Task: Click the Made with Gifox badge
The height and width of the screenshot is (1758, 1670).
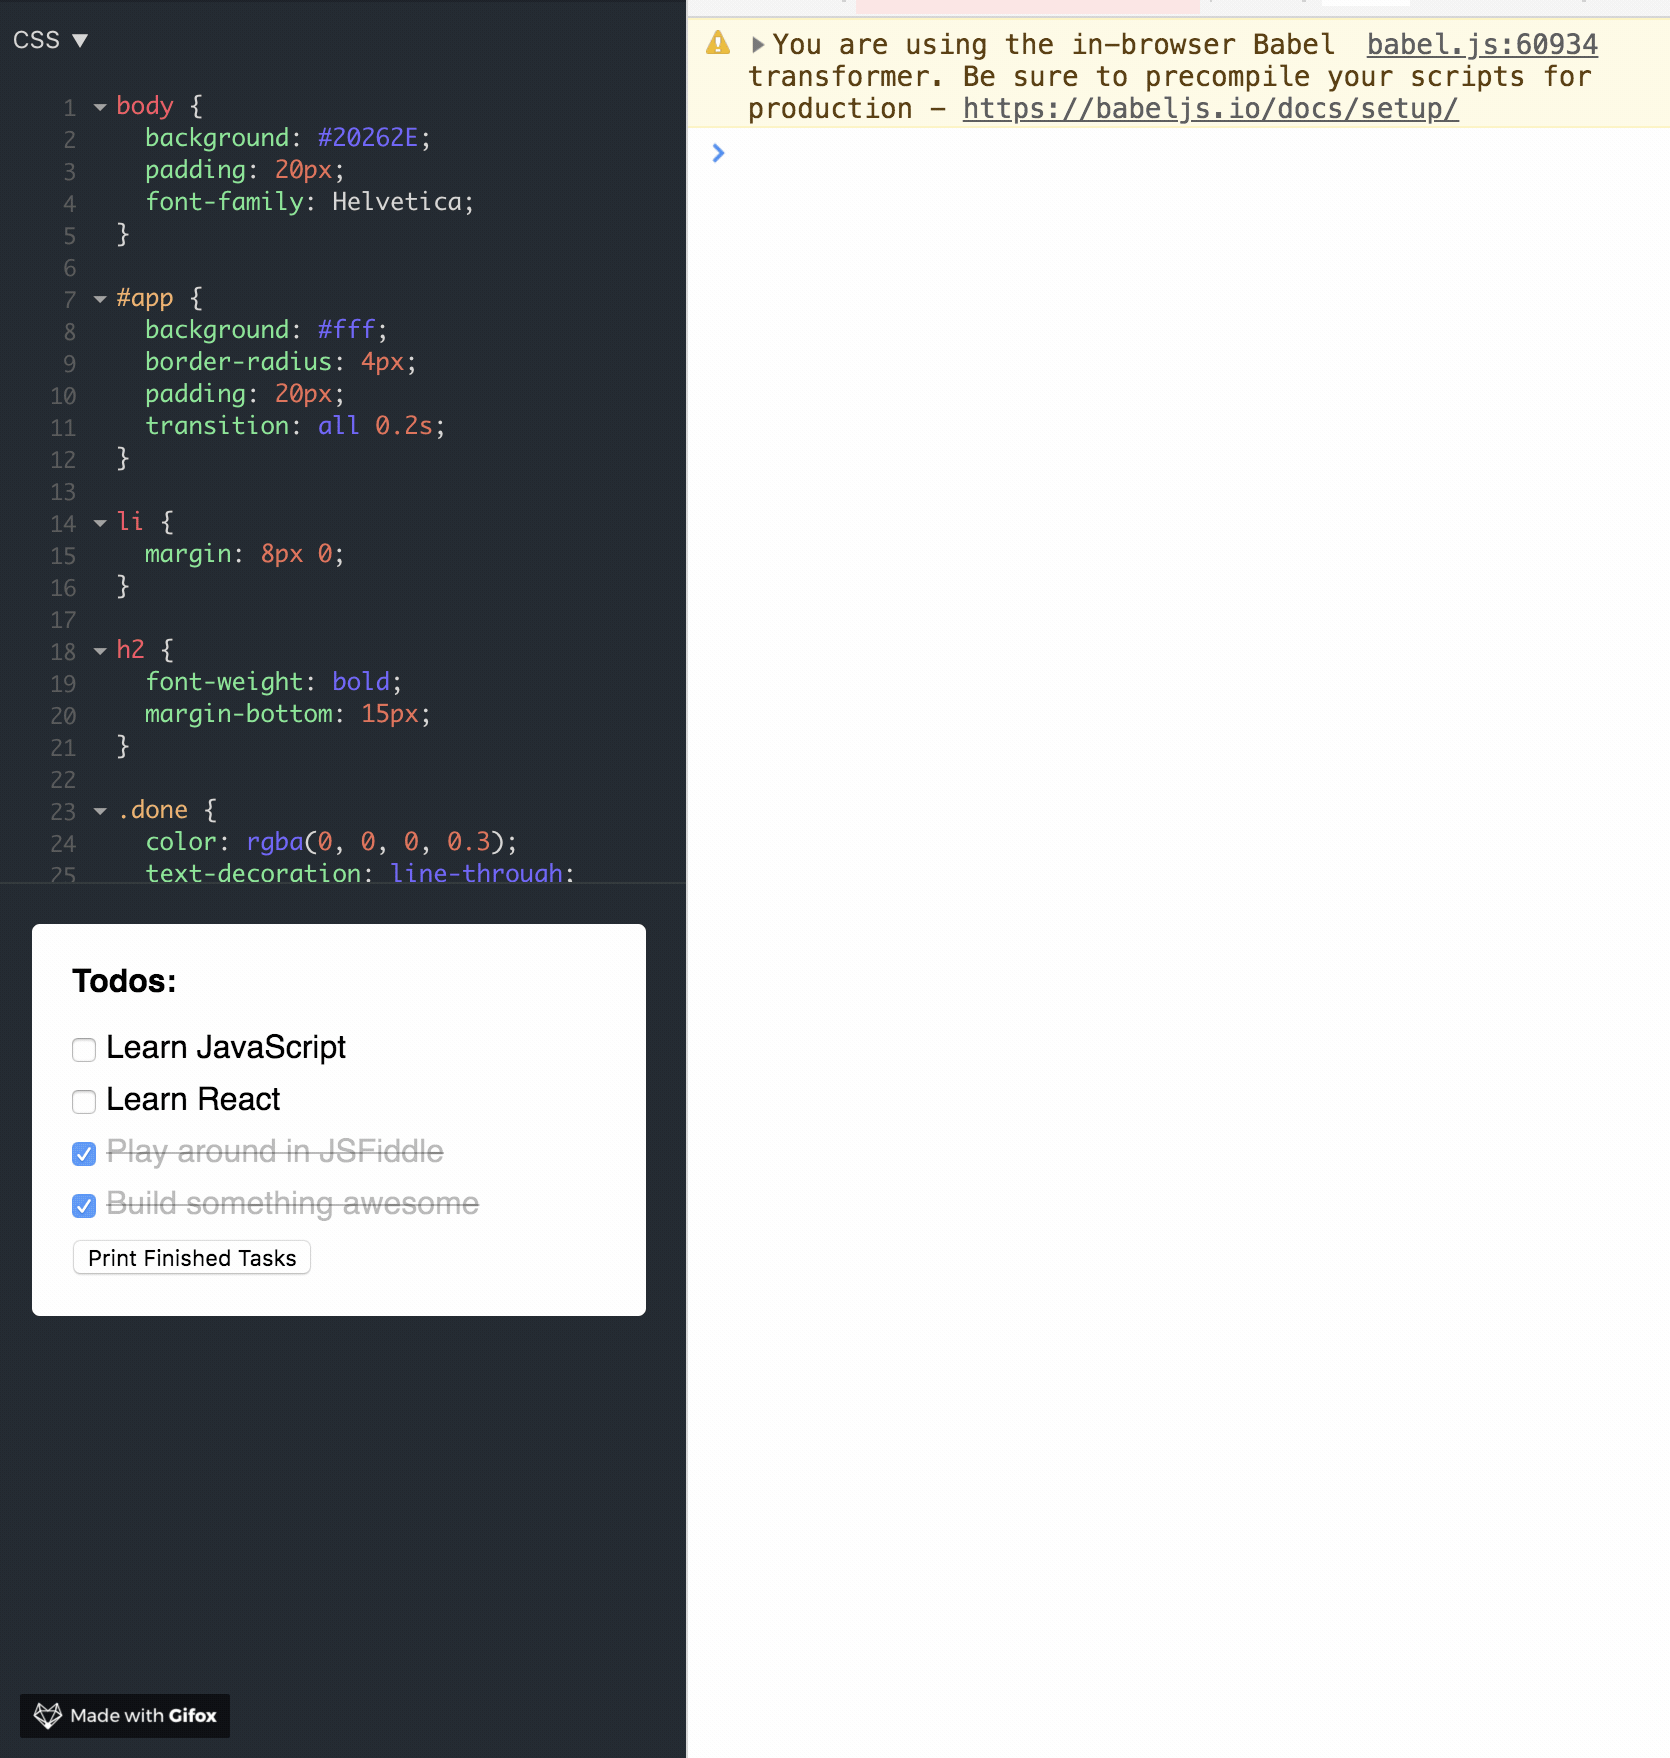Action: pos(124,1715)
